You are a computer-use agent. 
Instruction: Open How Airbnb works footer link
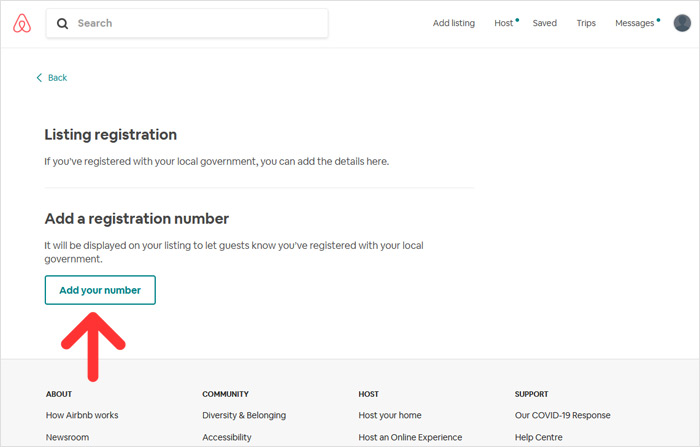(82, 415)
